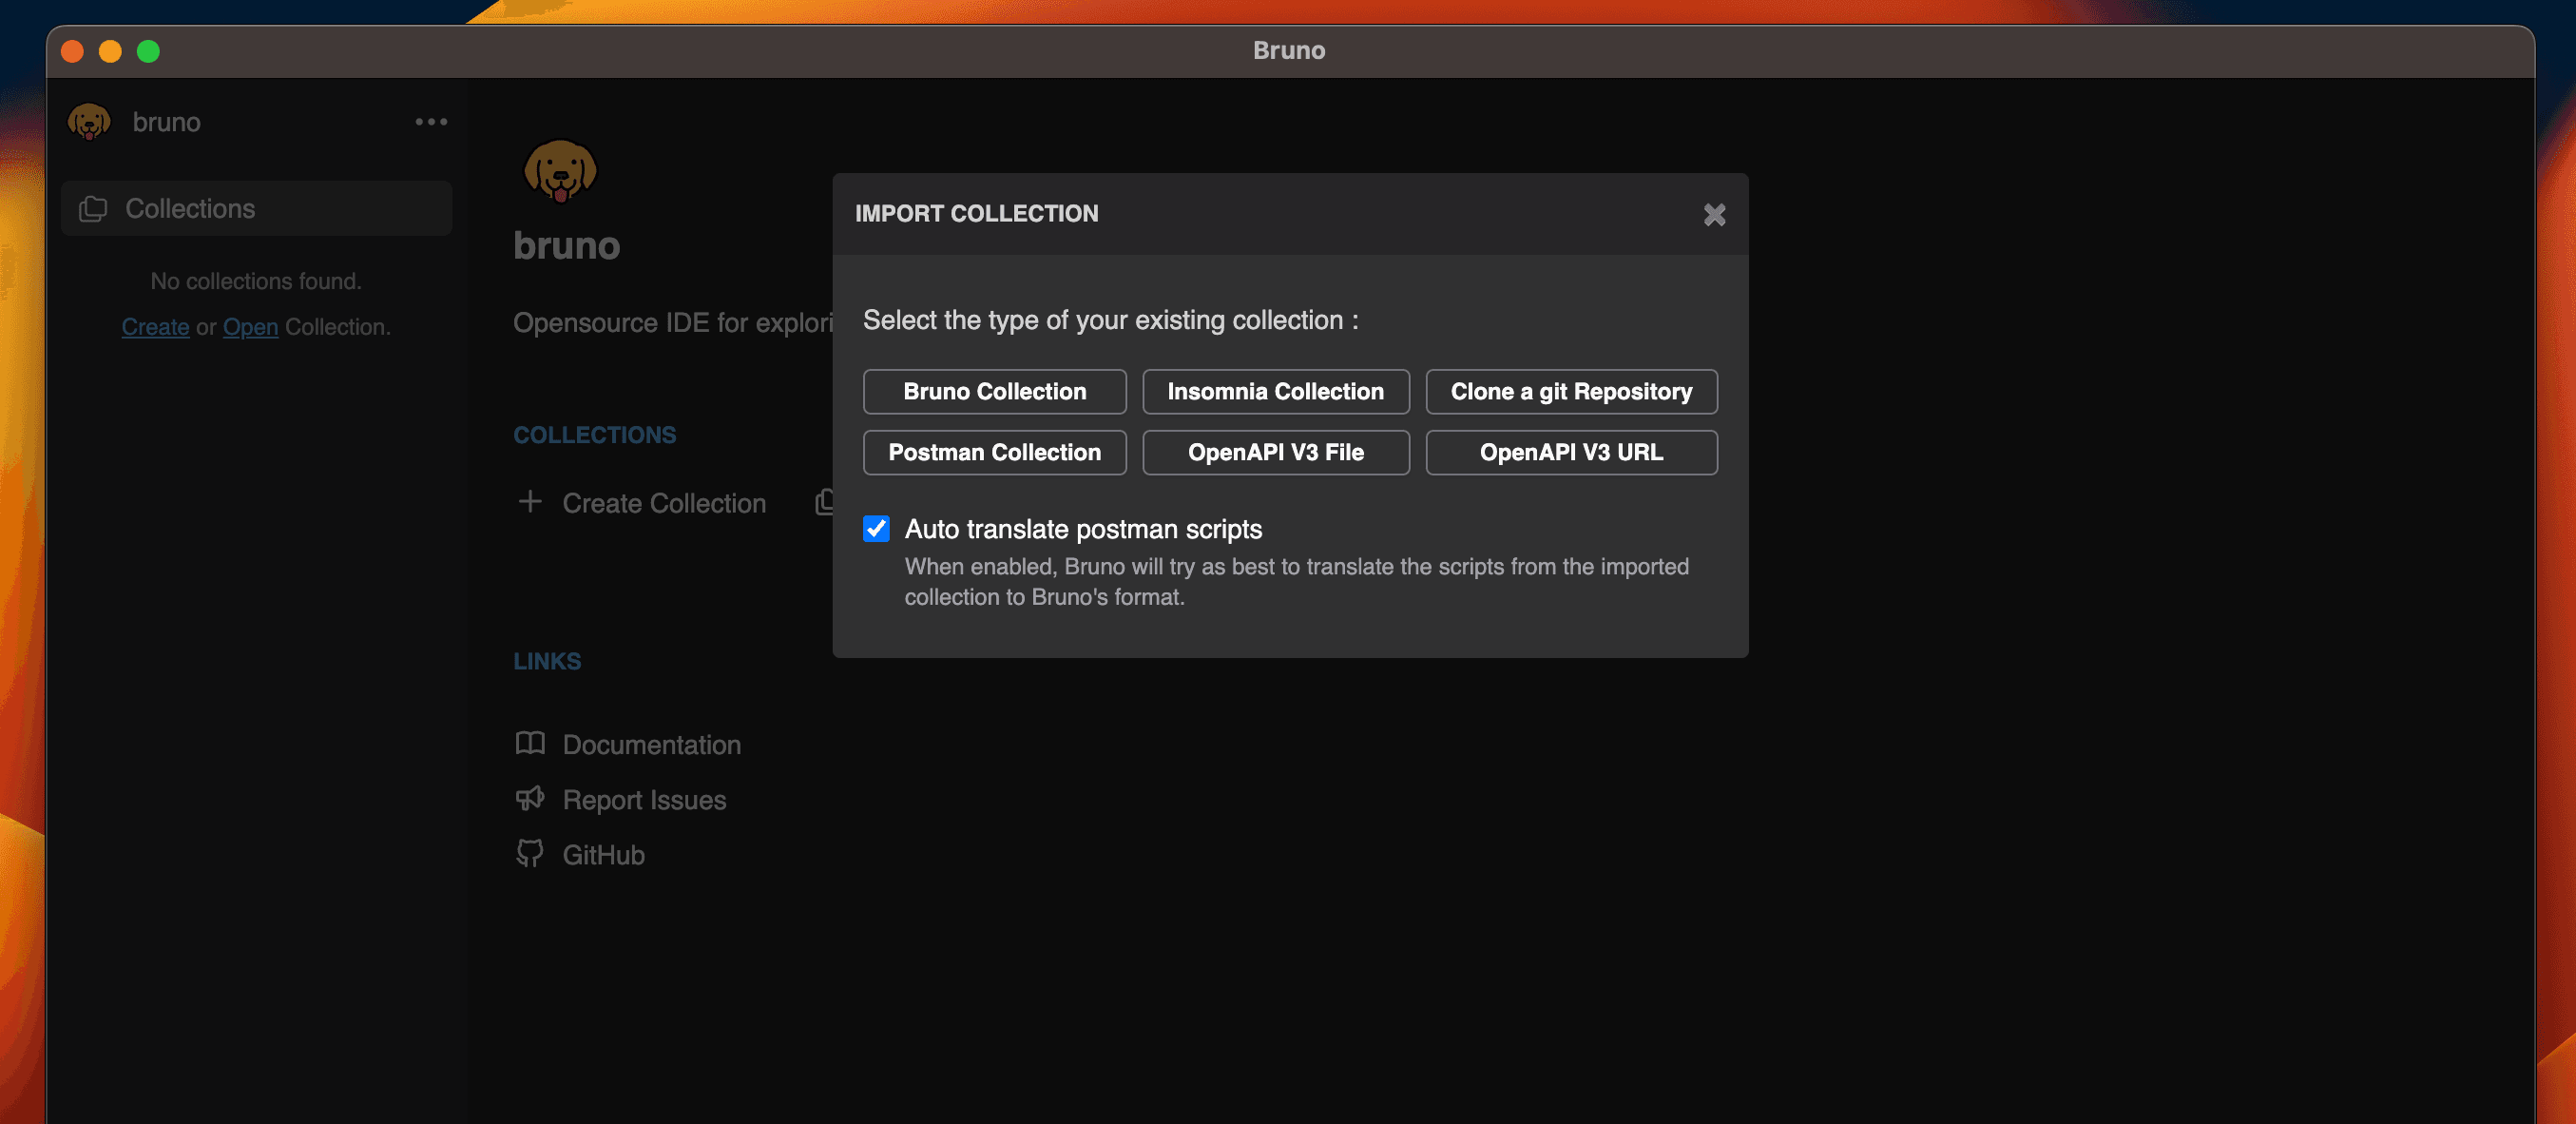This screenshot has width=2576, height=1124.
Task: Click the IMPORT COLLECTION dialog title
Action: (976, 213)
